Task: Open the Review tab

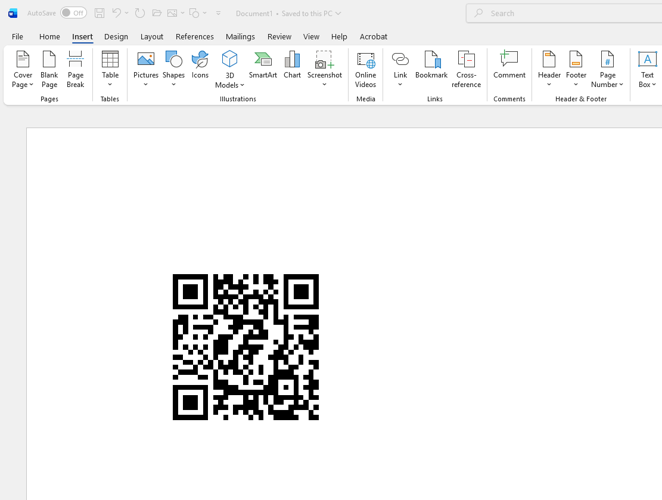Action: (x=279, y=37)
